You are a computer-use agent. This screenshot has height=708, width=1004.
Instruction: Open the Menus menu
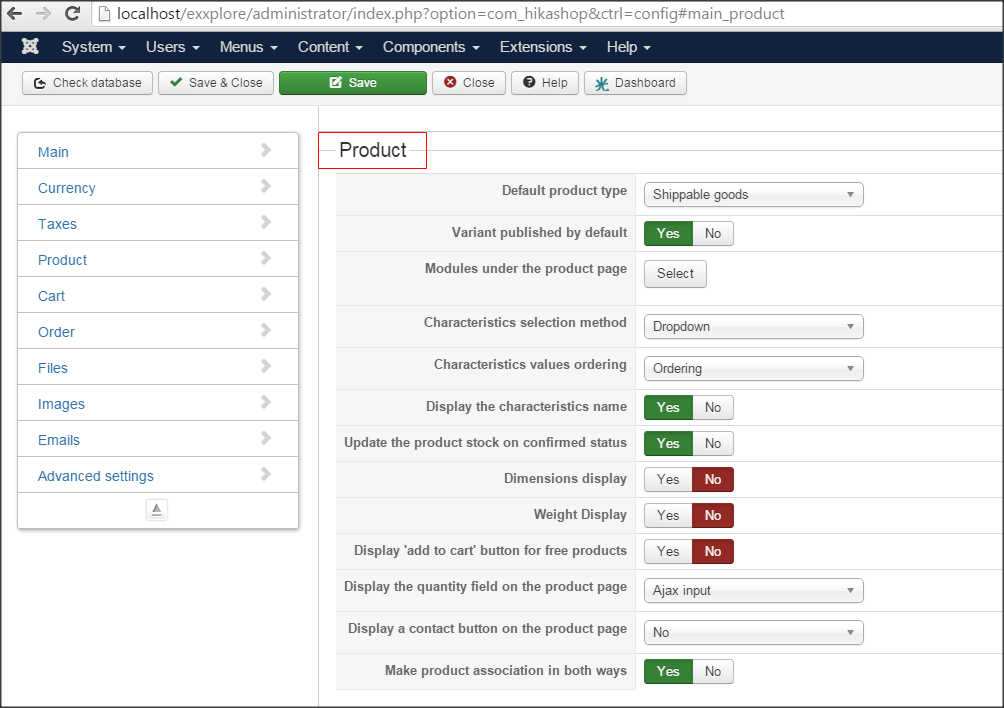click(248, 47)
